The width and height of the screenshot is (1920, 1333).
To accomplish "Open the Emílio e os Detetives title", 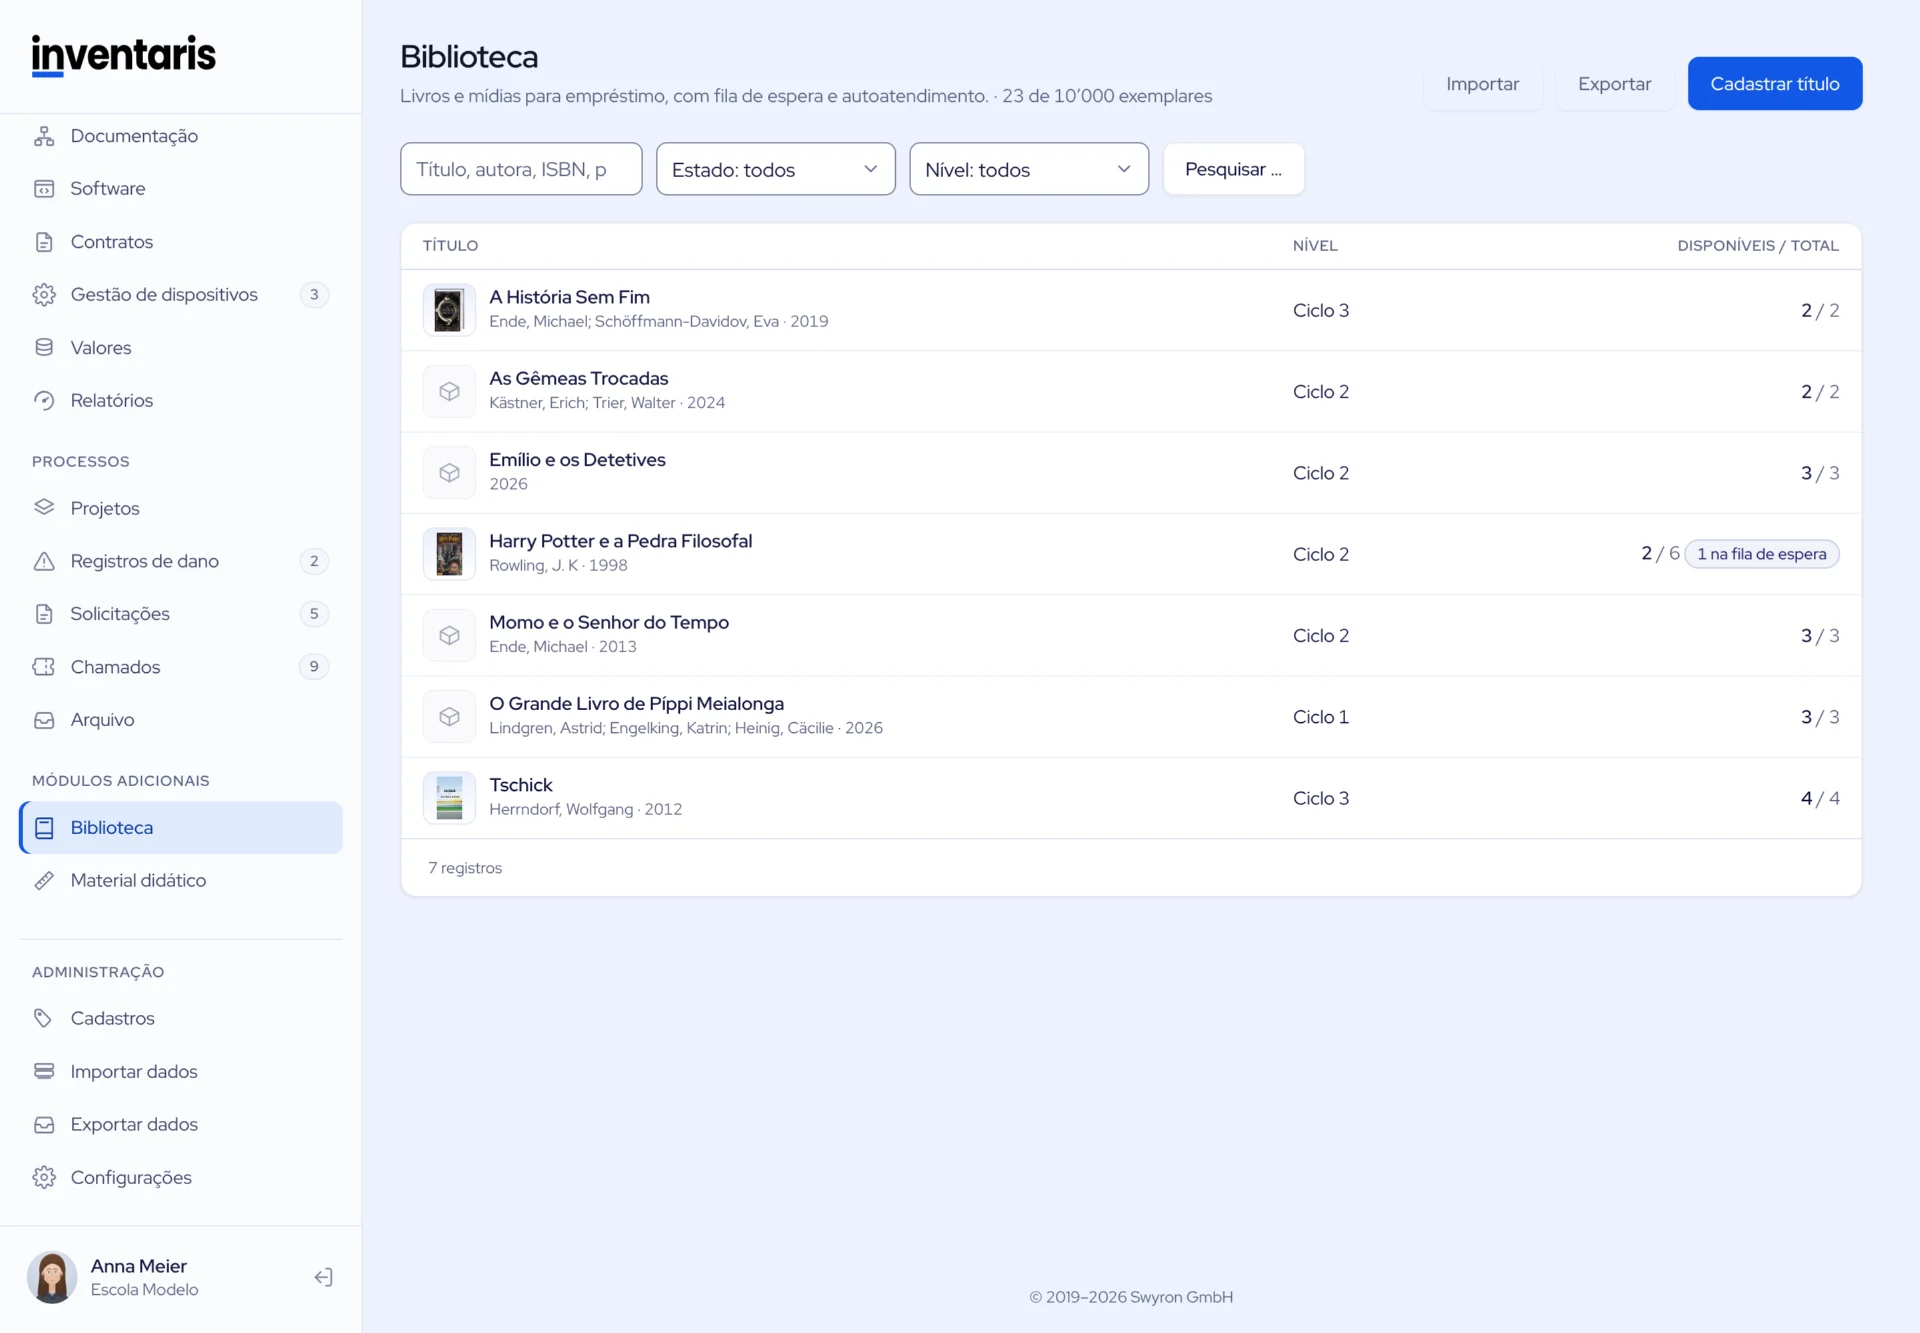I will click(x=577, y=460).
